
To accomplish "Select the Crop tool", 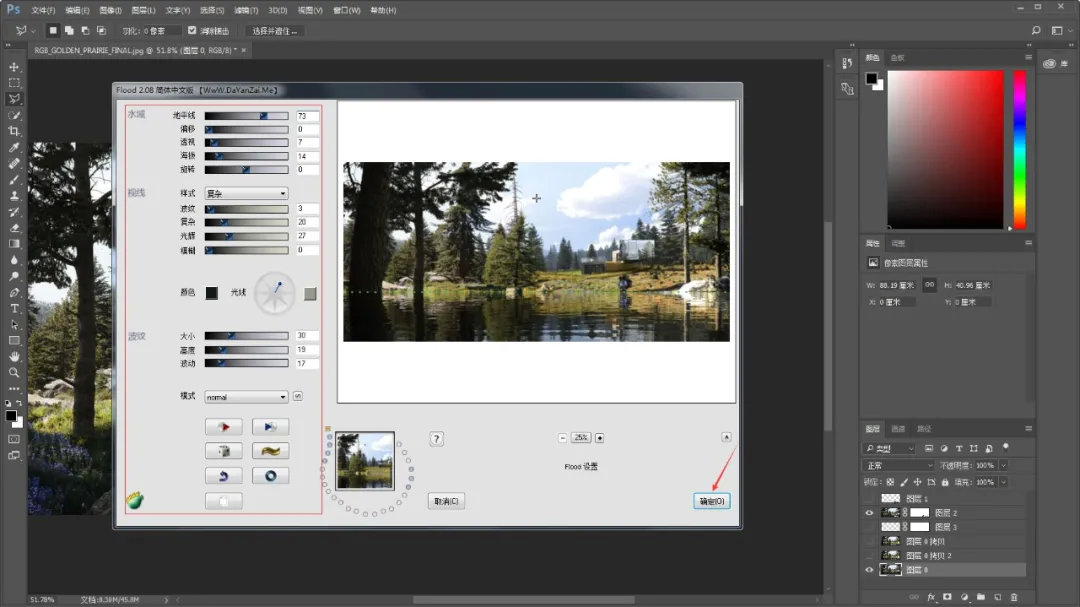I will pos(14,131).
